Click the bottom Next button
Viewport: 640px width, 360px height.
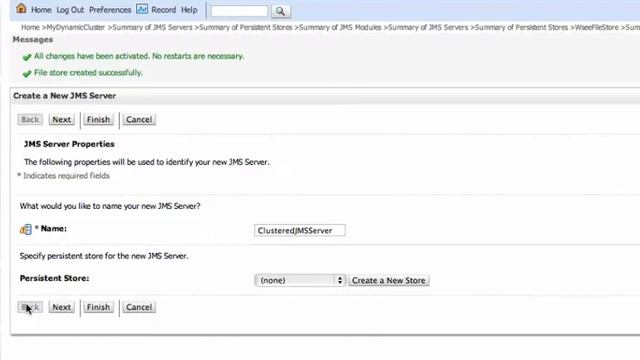[x=62, y=307]
